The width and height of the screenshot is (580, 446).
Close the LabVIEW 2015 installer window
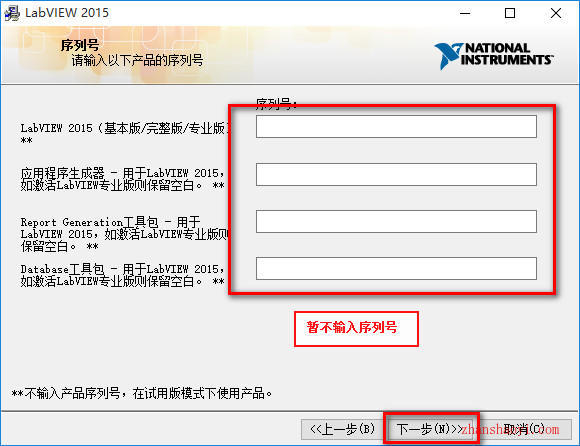(x=556, y=13)
